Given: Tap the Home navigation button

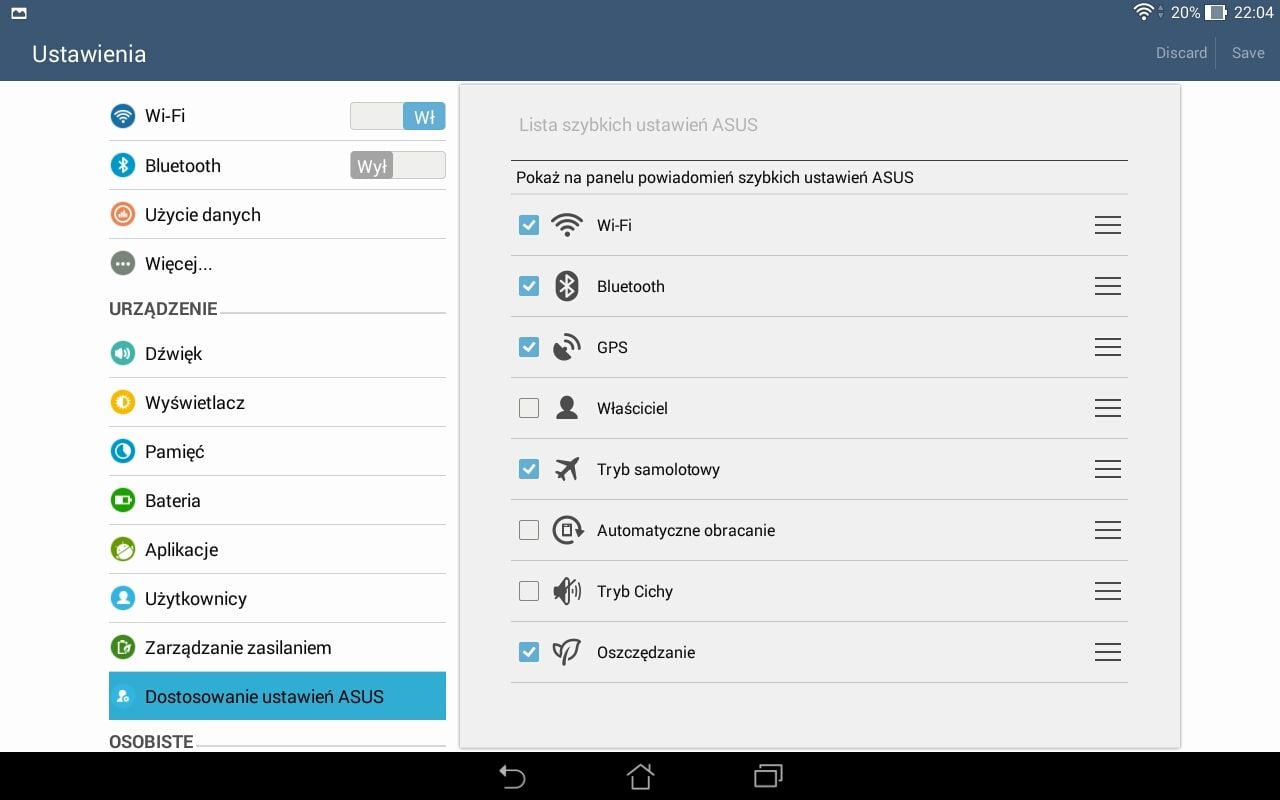Looking at the screenshot, I should click(640, 776).
